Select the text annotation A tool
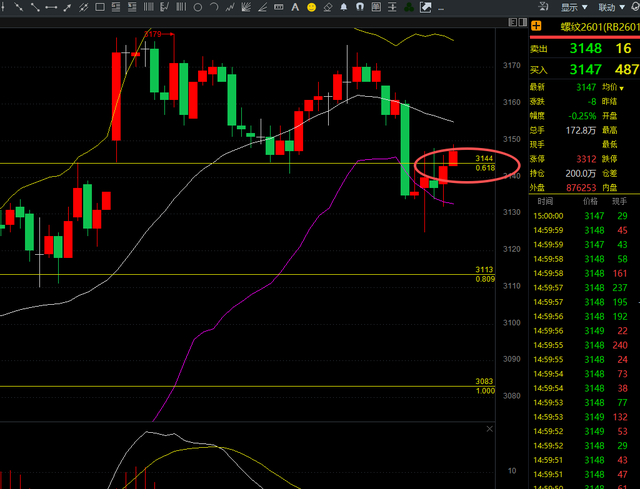Viewport: 640px width, 489px height. (295, 7)
